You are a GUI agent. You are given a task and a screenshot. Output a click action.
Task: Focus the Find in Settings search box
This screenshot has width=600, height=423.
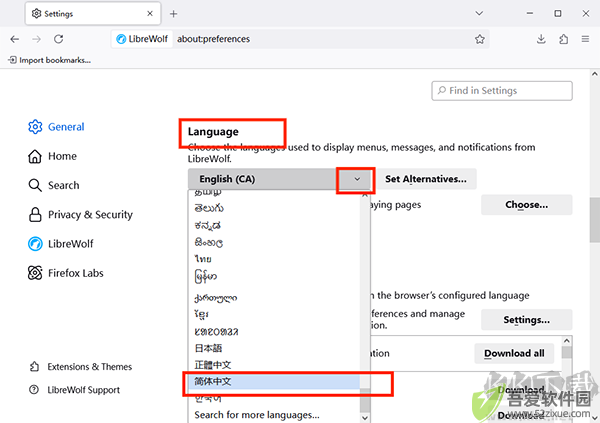pyautogui.click(x=502, y=91)
